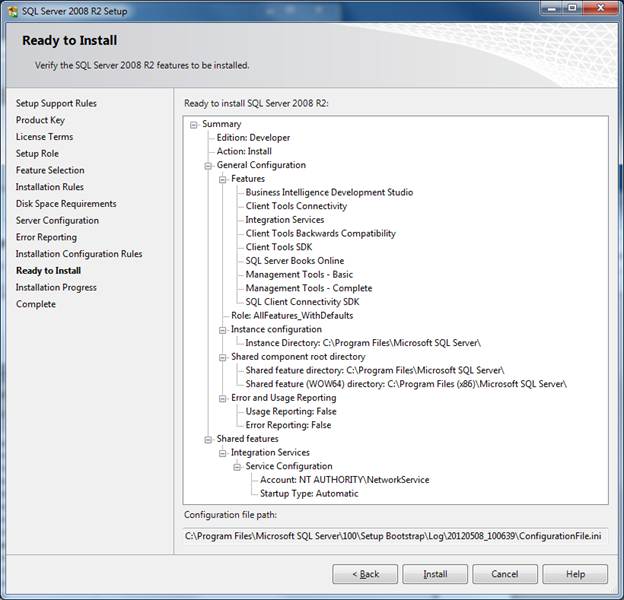Select the Product Key step
This screenshot has height=600, width=624.
40,120
